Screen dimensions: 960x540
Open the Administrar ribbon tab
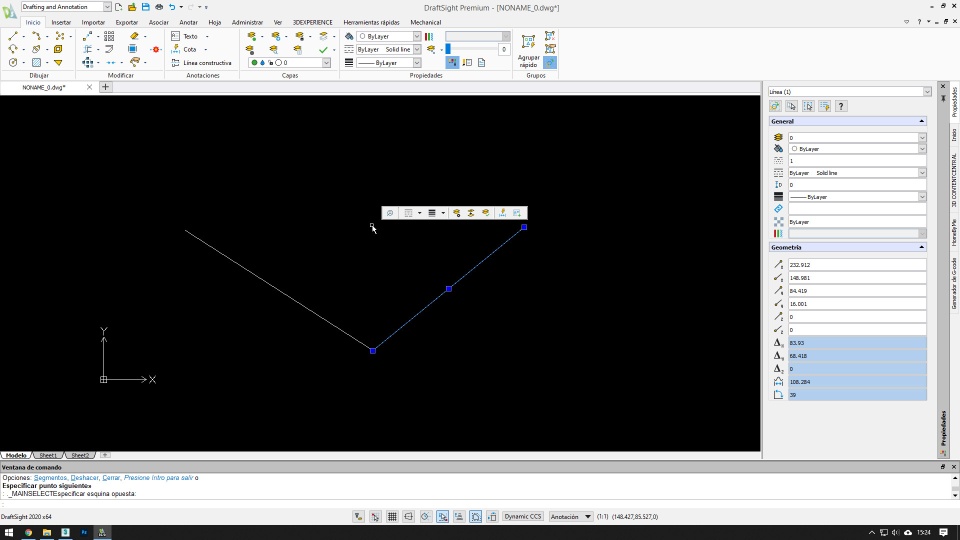[x=247, y=22]
